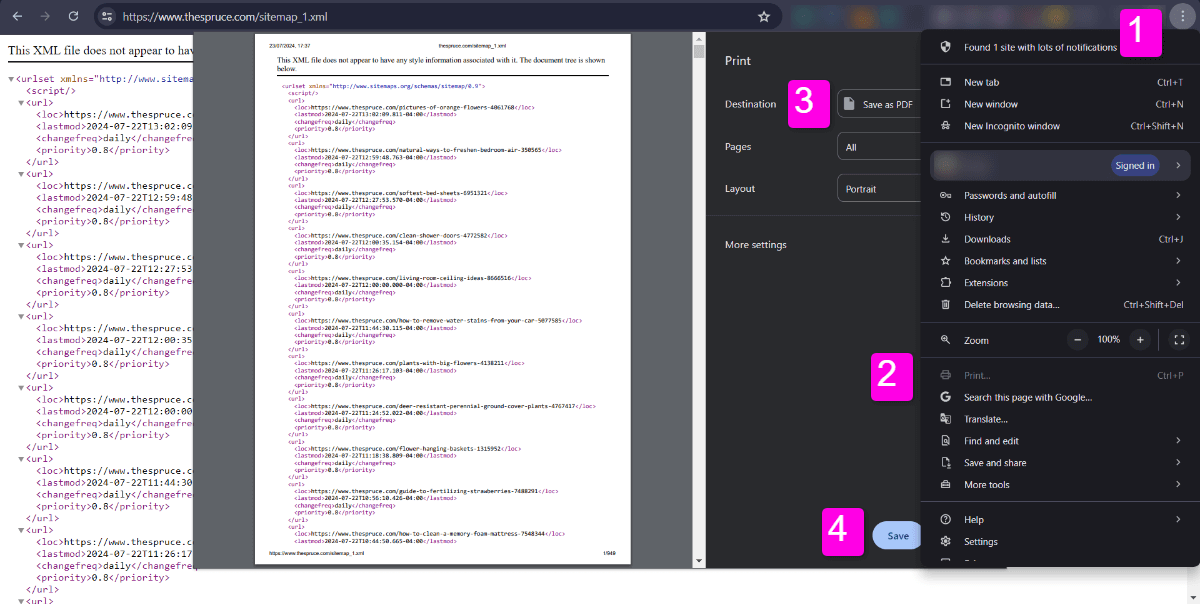Viewport: 1200px width, 604px height.
Task: Click the New window icon in menu
Action: [x=945, y=104]
